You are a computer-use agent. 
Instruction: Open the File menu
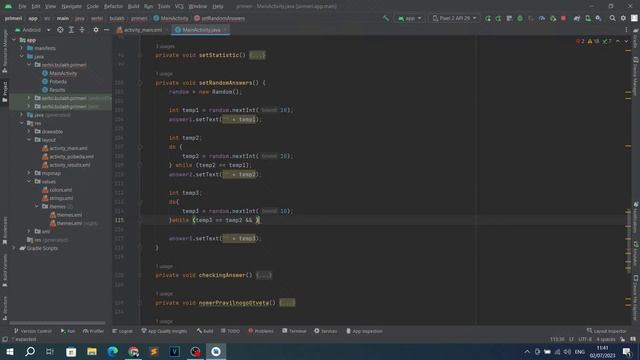point(22,7)
